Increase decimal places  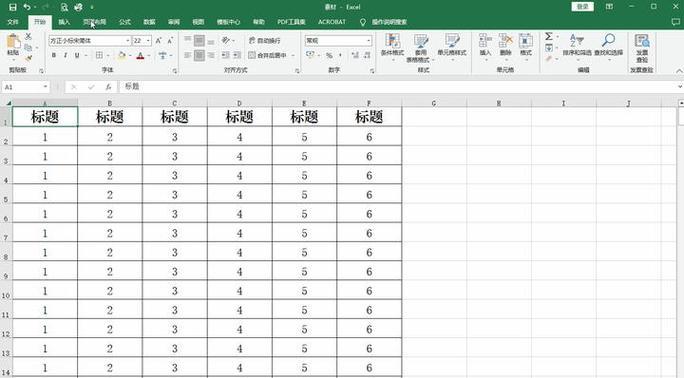[355, 55]
